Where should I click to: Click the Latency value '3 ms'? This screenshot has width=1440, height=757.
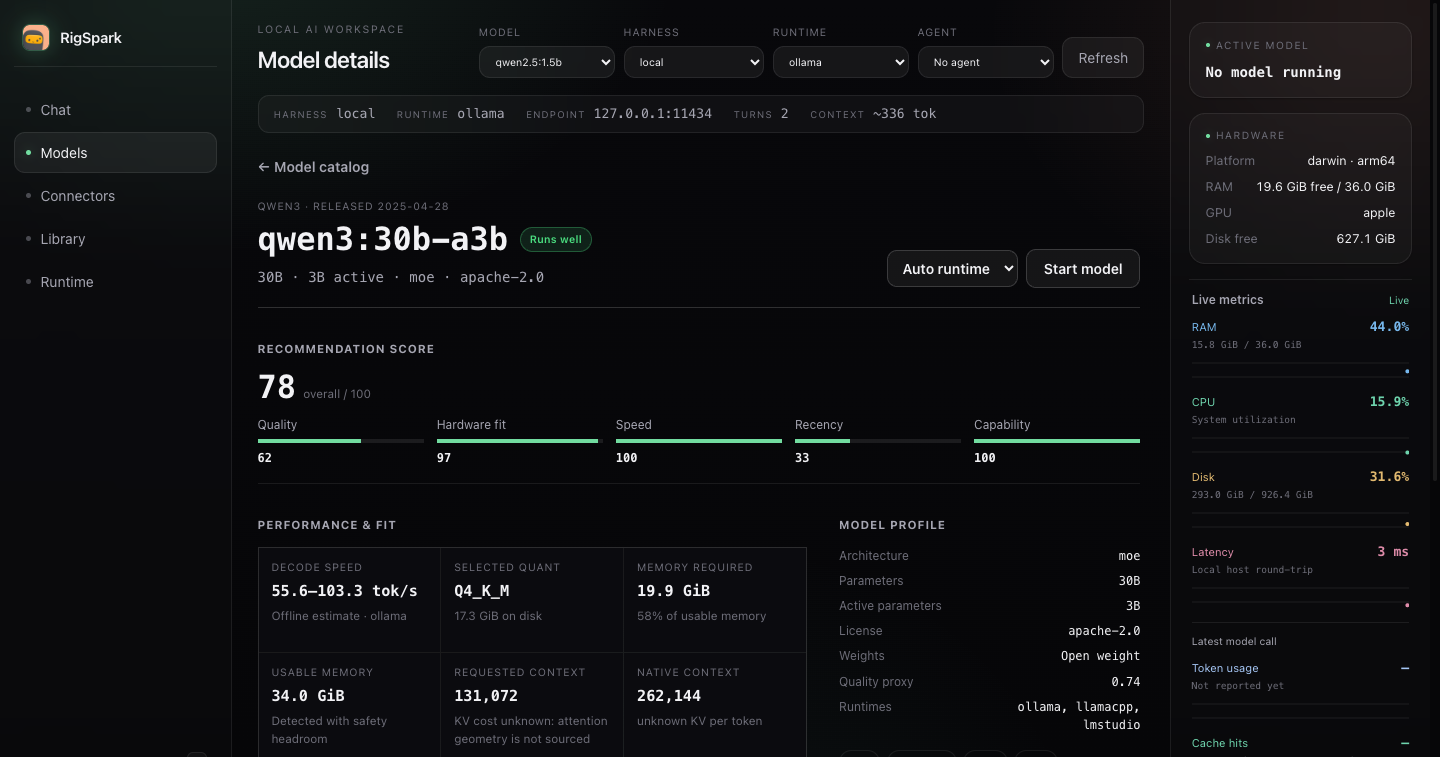1393,552
